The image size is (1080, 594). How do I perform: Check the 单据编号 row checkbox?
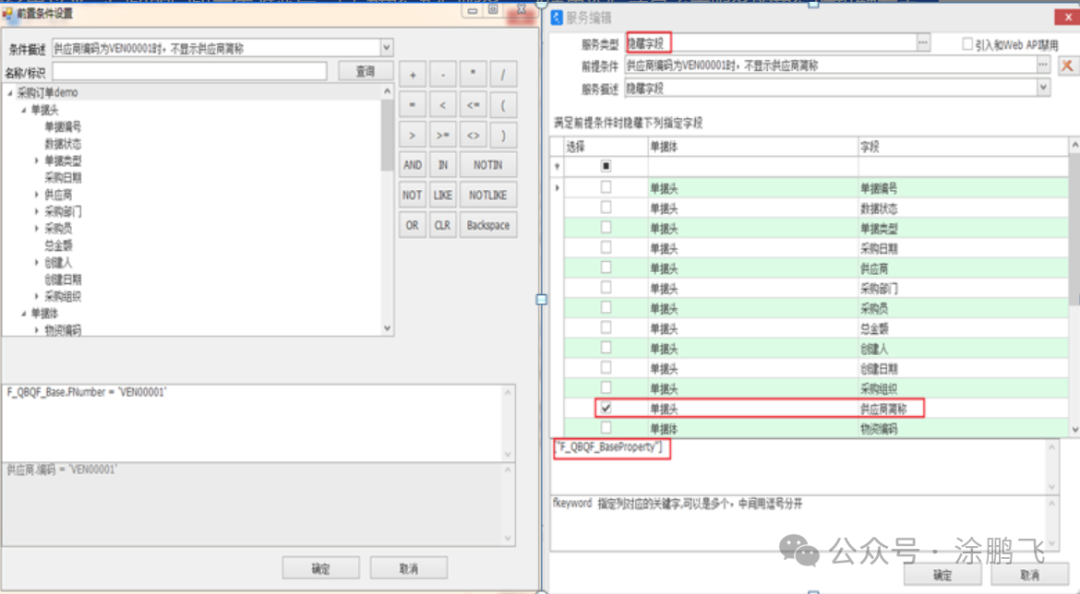tap(605, 188)
